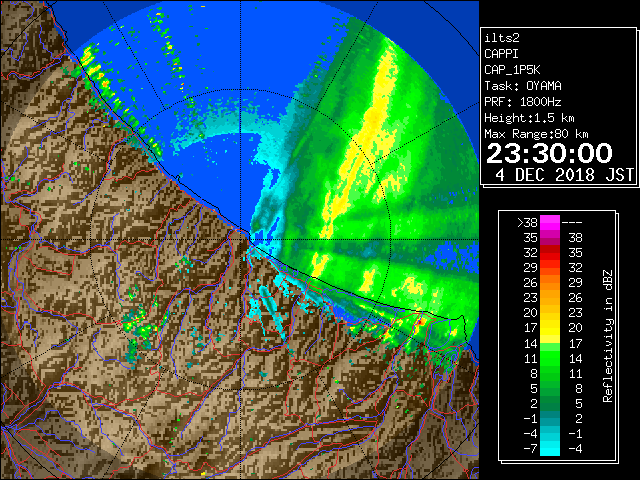Click the '>38' legend value label
Image resolution: width=640 pixels, height=480 pixels.
pos(527,222)
